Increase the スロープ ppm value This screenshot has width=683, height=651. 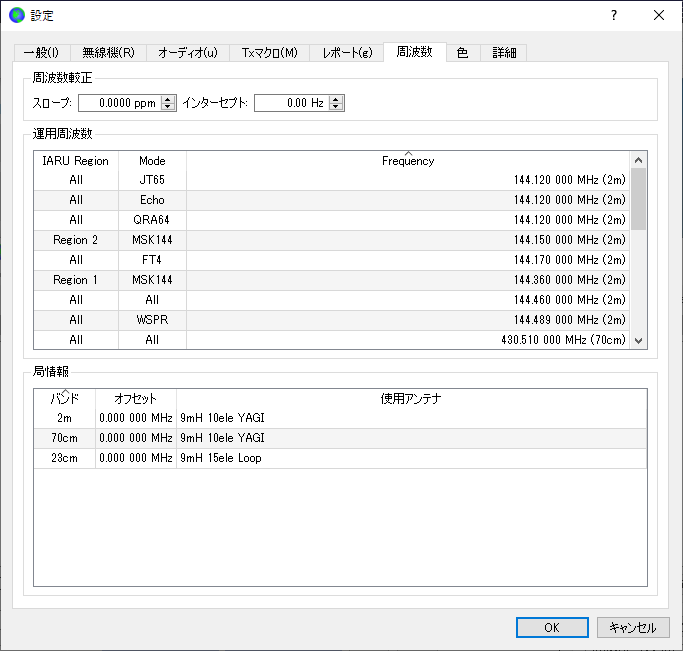click(x=168, y=99)
